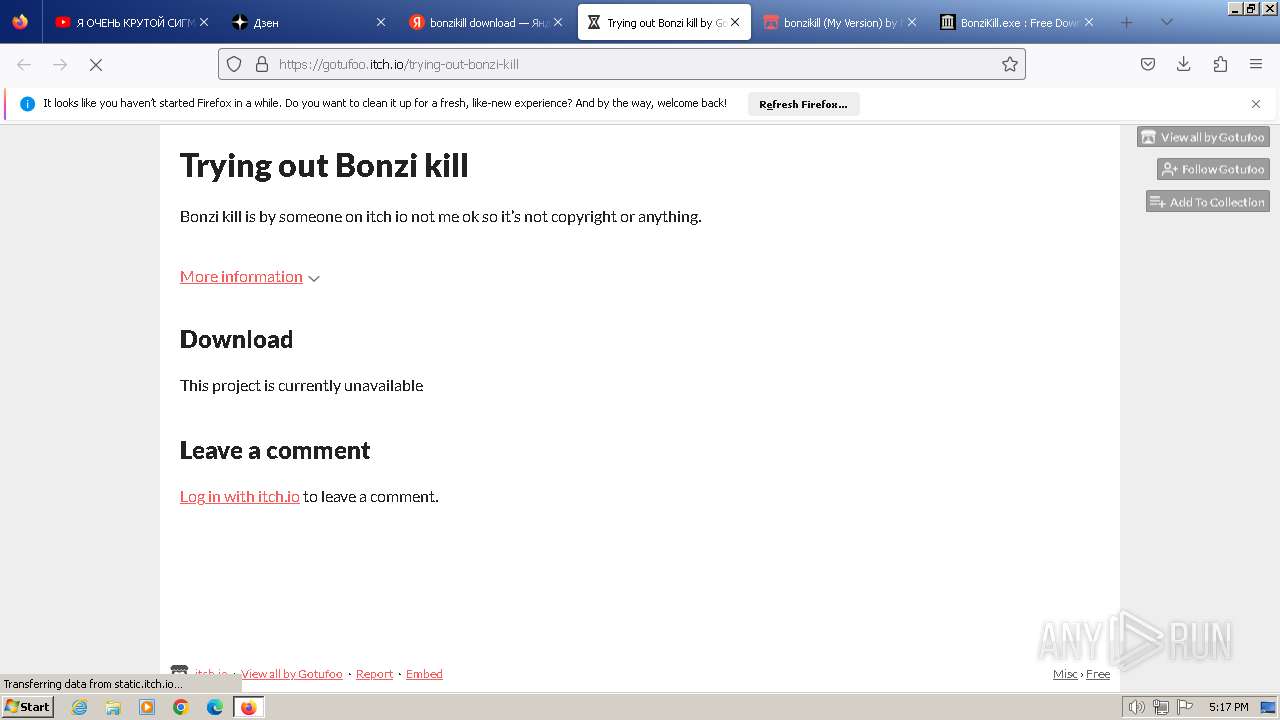Click the itch.io logo icon in footer

[x=180, y=672]
